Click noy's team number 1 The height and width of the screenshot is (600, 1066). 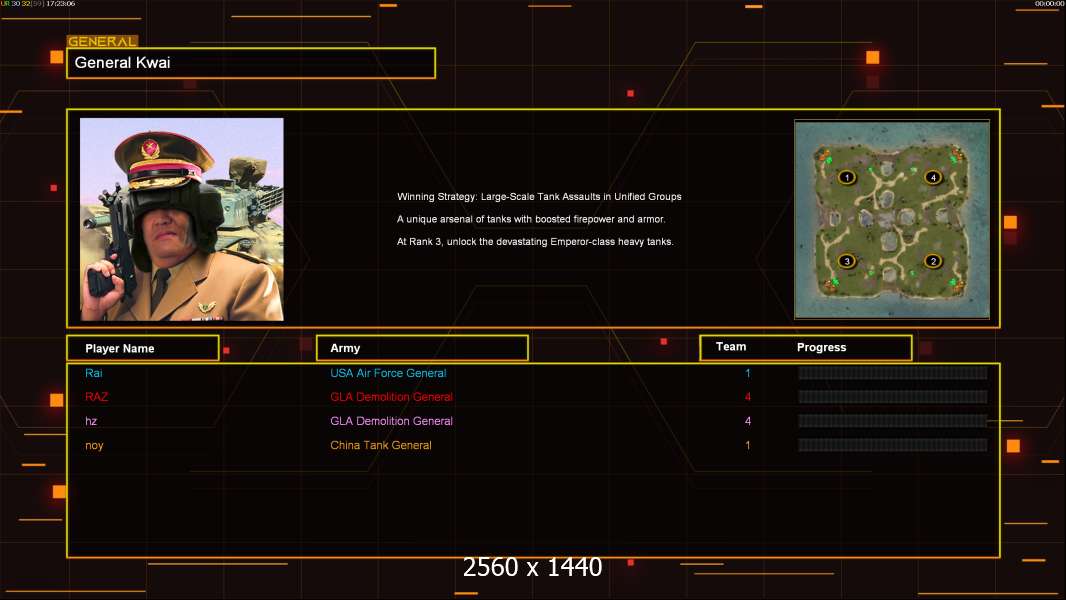click(x=748, y=446)
